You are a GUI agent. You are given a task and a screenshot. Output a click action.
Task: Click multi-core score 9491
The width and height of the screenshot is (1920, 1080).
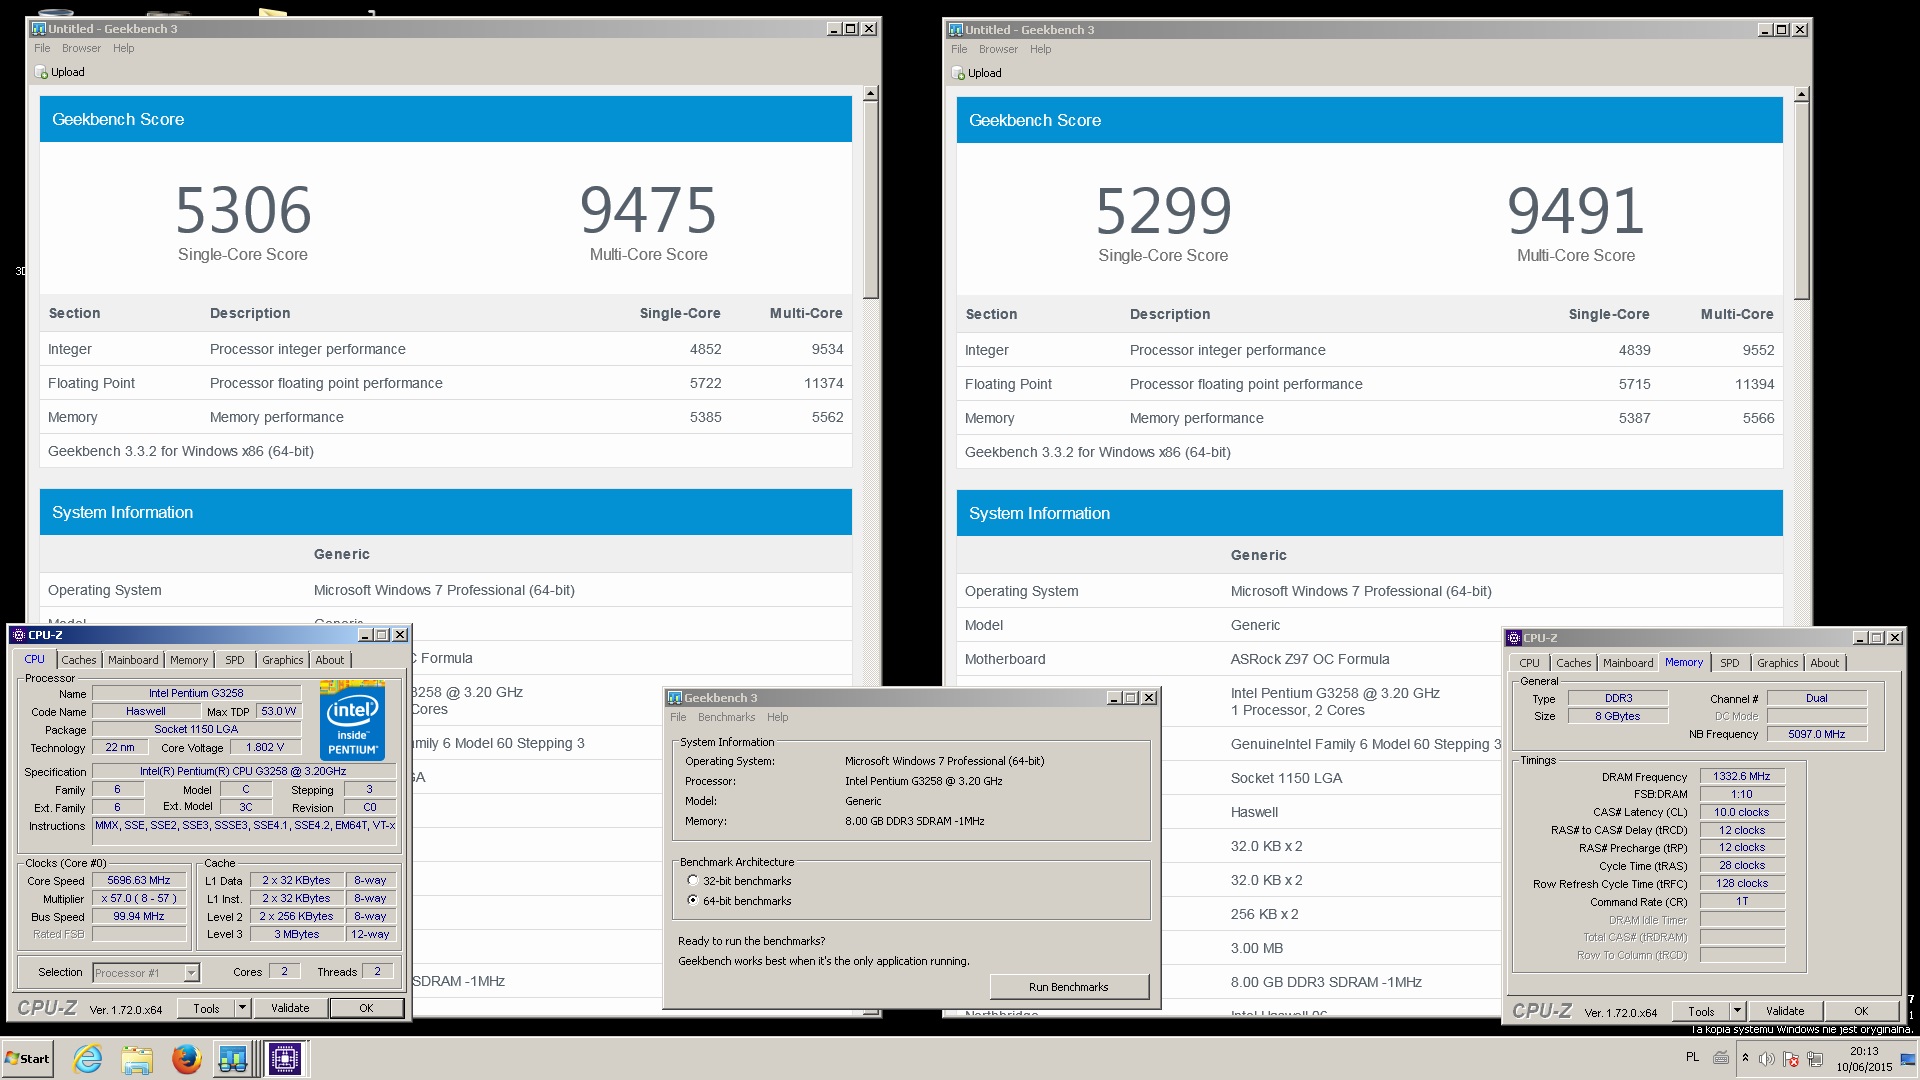pyautogui.click(x=1576, y=211)
